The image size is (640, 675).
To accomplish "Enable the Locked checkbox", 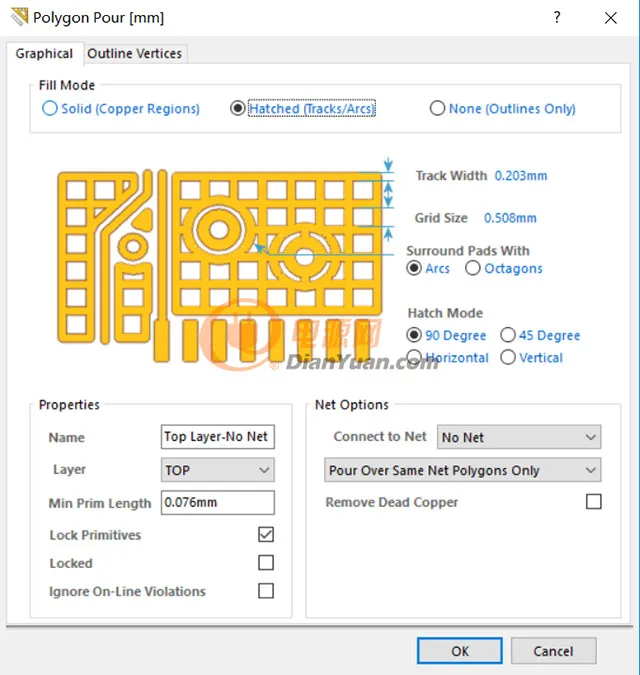I will [266, 563].
